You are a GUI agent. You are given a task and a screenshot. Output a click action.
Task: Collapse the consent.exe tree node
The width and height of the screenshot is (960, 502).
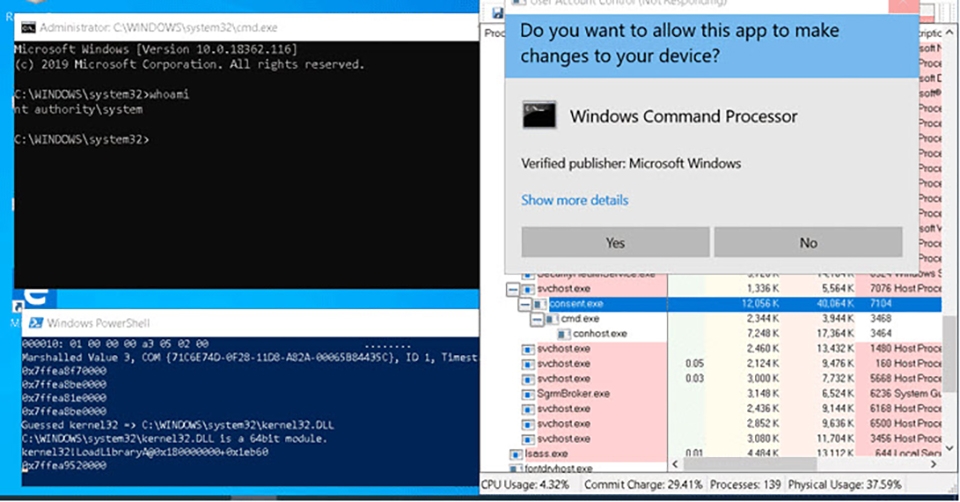coord(525,304)
